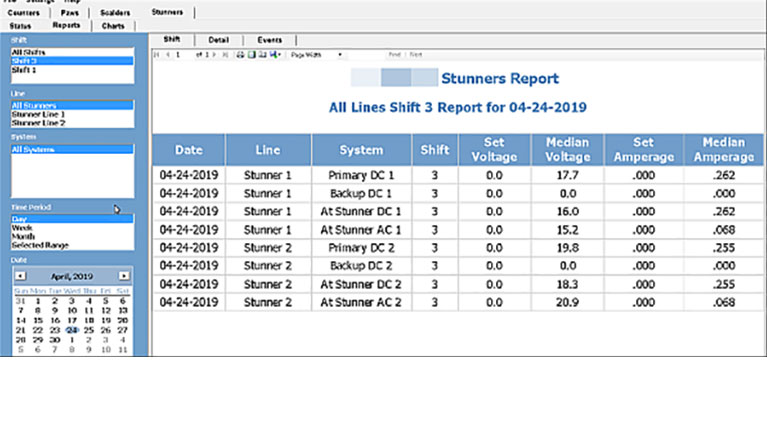Click the next page arrow in report toolbar

coord(214,55)
